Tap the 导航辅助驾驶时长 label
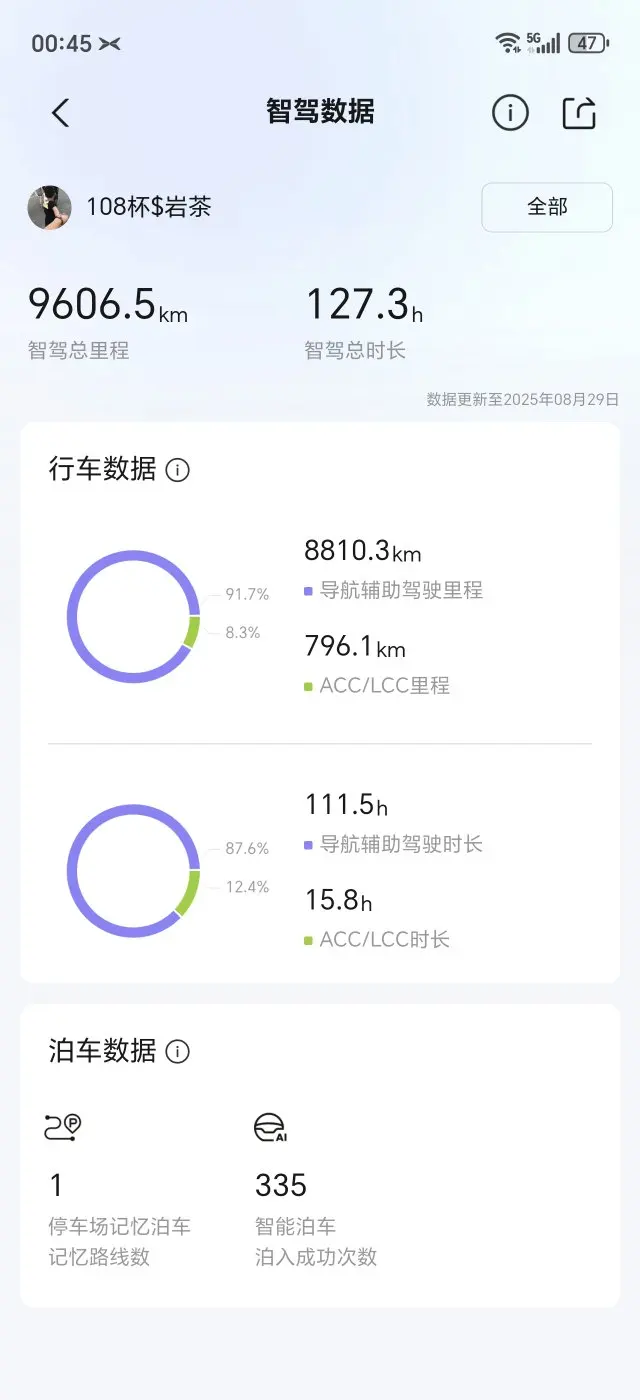Image resolution: width=640 pixels, height=1400 pixels. [401, 844]
